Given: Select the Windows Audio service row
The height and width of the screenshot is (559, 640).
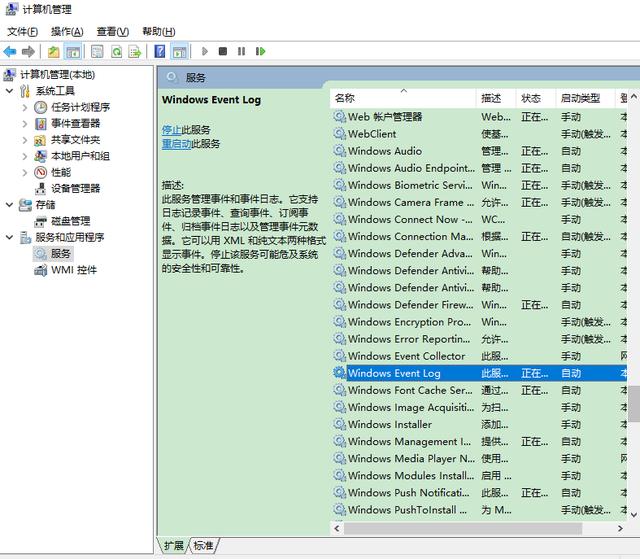Looking at the screenshot, I should pos(479,151).
